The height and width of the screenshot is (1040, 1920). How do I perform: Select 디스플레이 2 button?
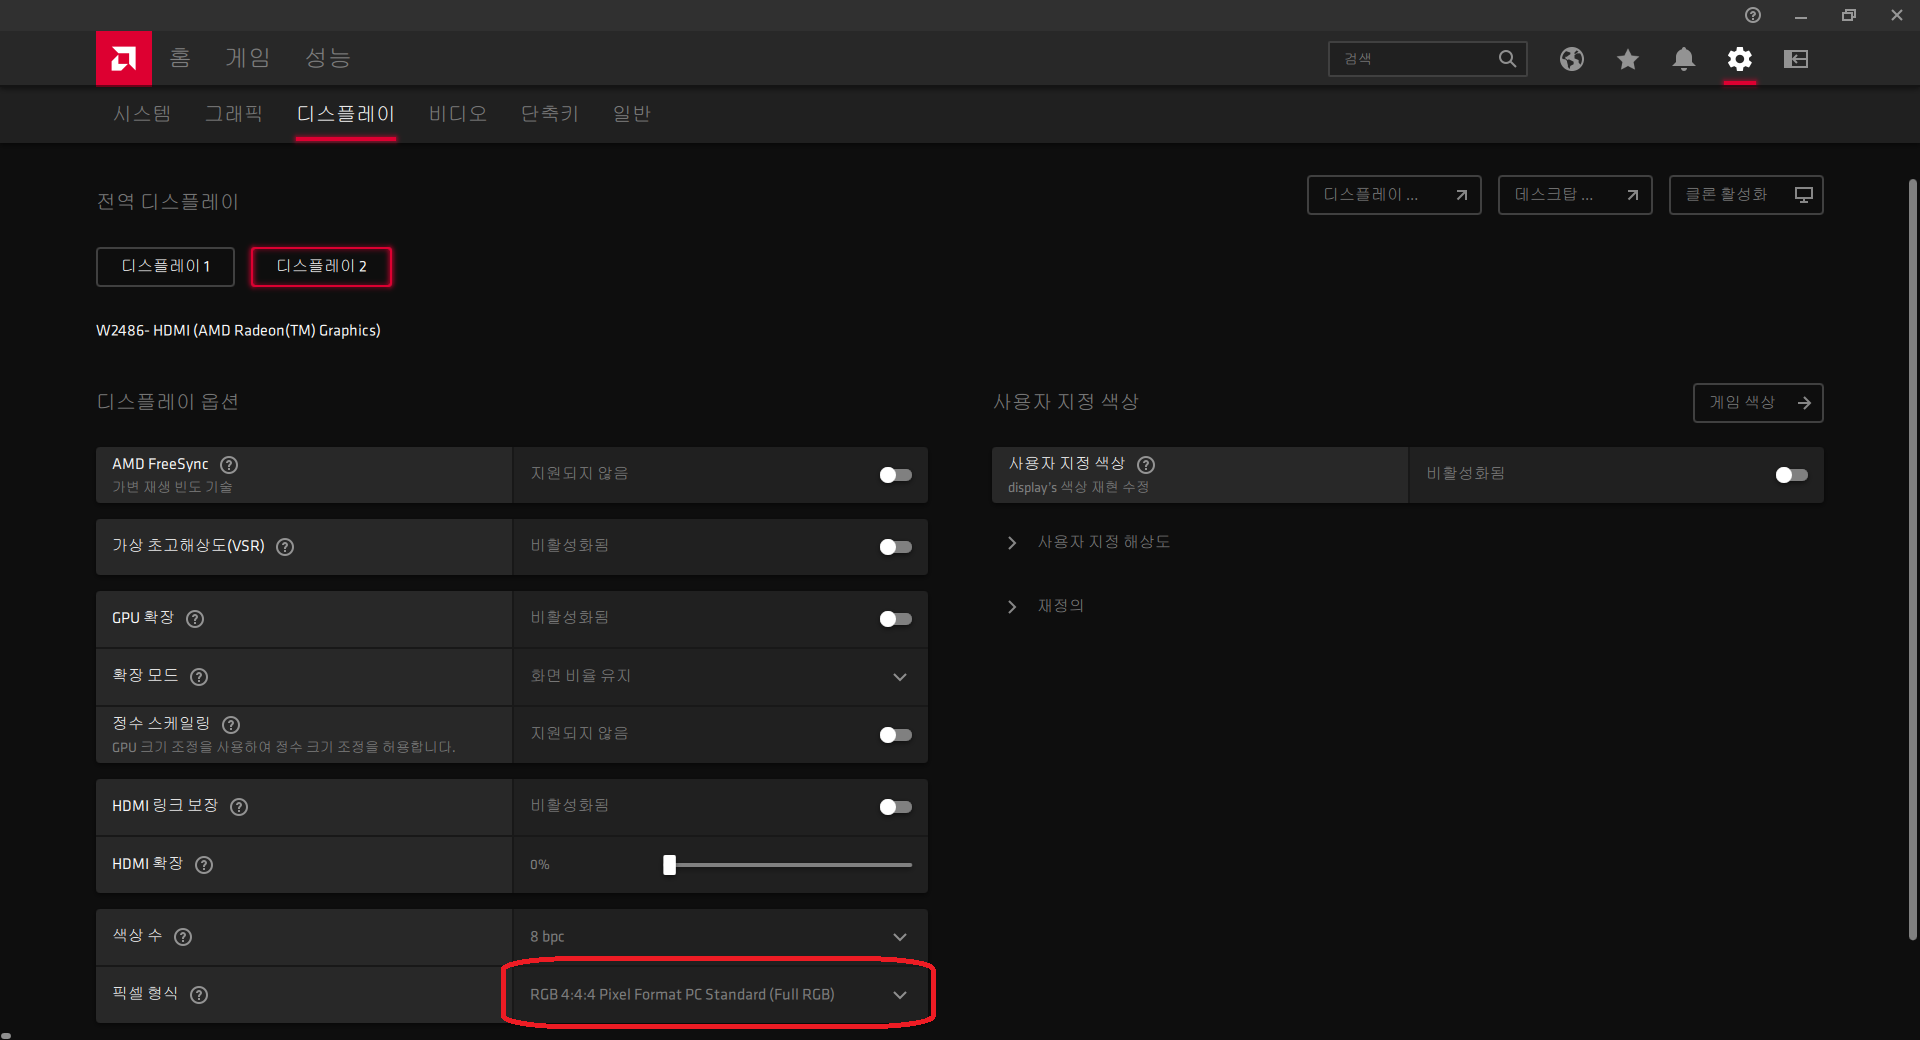pyautogui.click(x=321, y=267)
